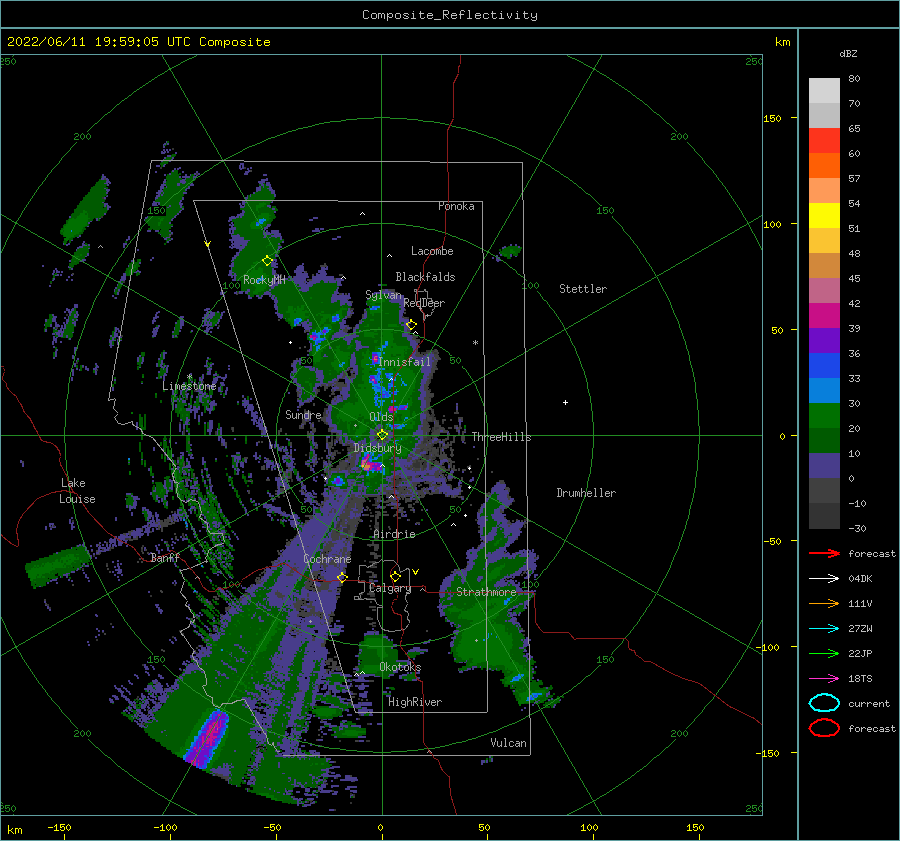Image resolution: width=900 pixels, height=841 pixels.
Task: Click the asterisk marker east of Innisfail
Action: click(x=475, y=343)
